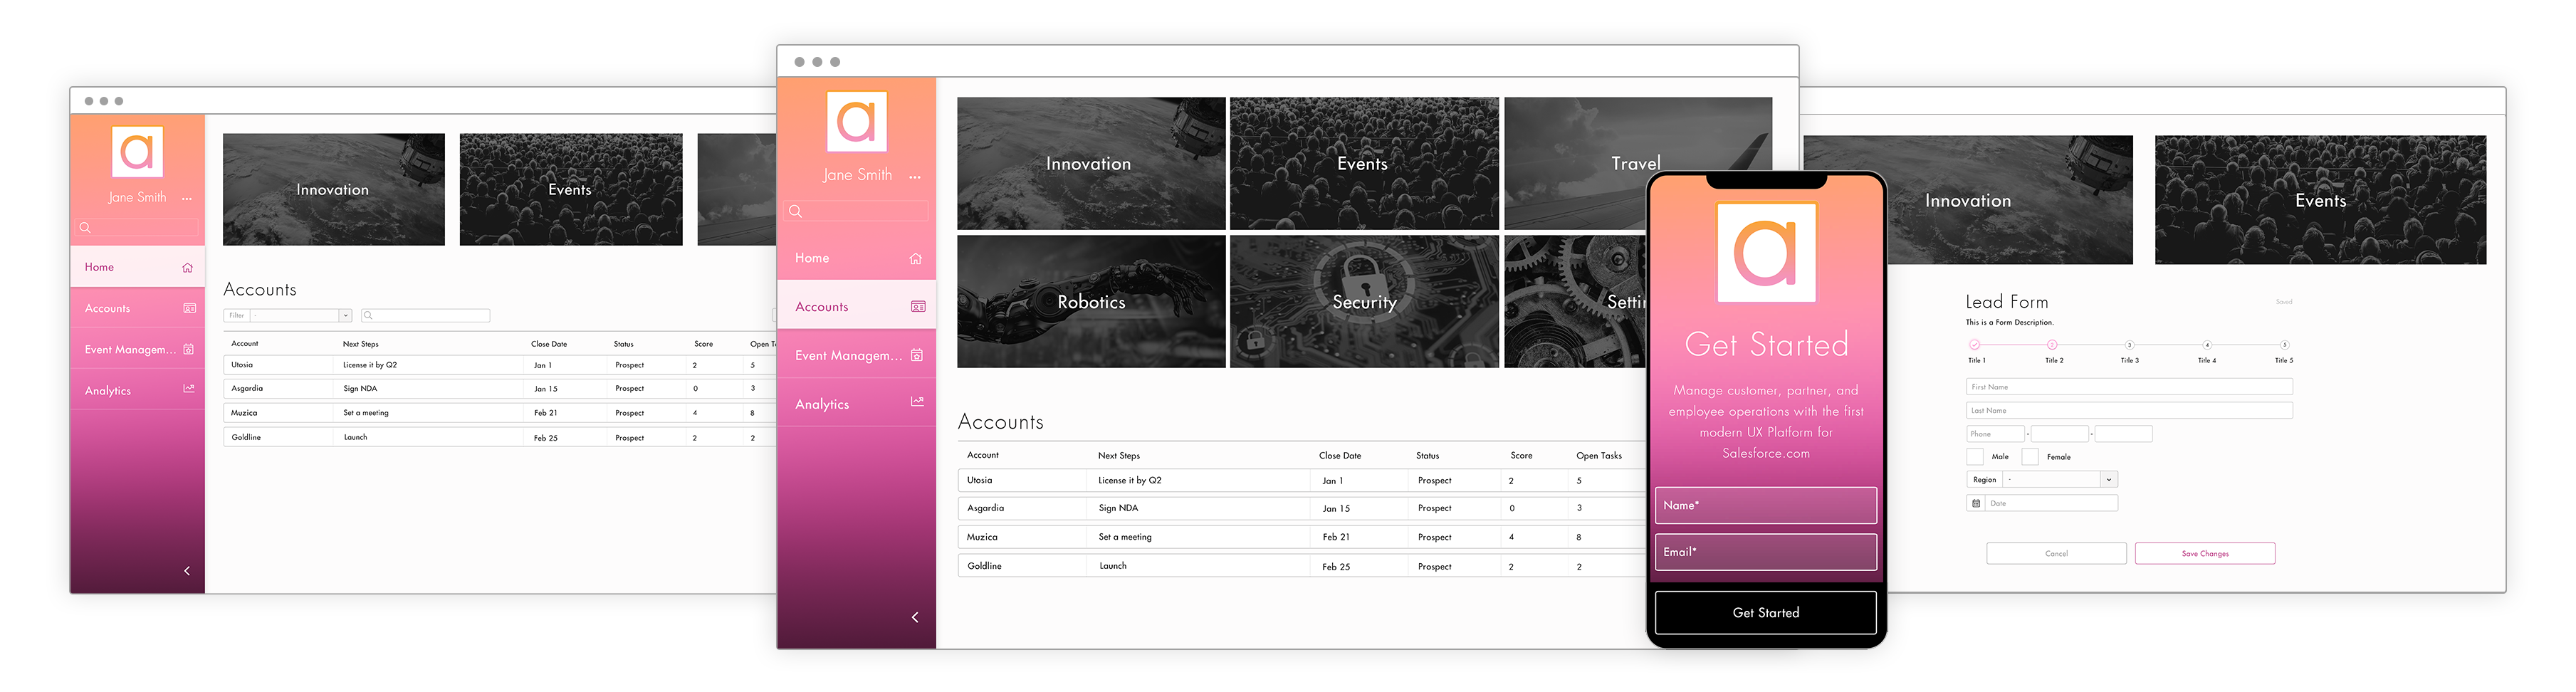Go to step 2 circle in Lead Form progress
Image resolution: width=2576 pixels, height=692 pixels.
2052,345
